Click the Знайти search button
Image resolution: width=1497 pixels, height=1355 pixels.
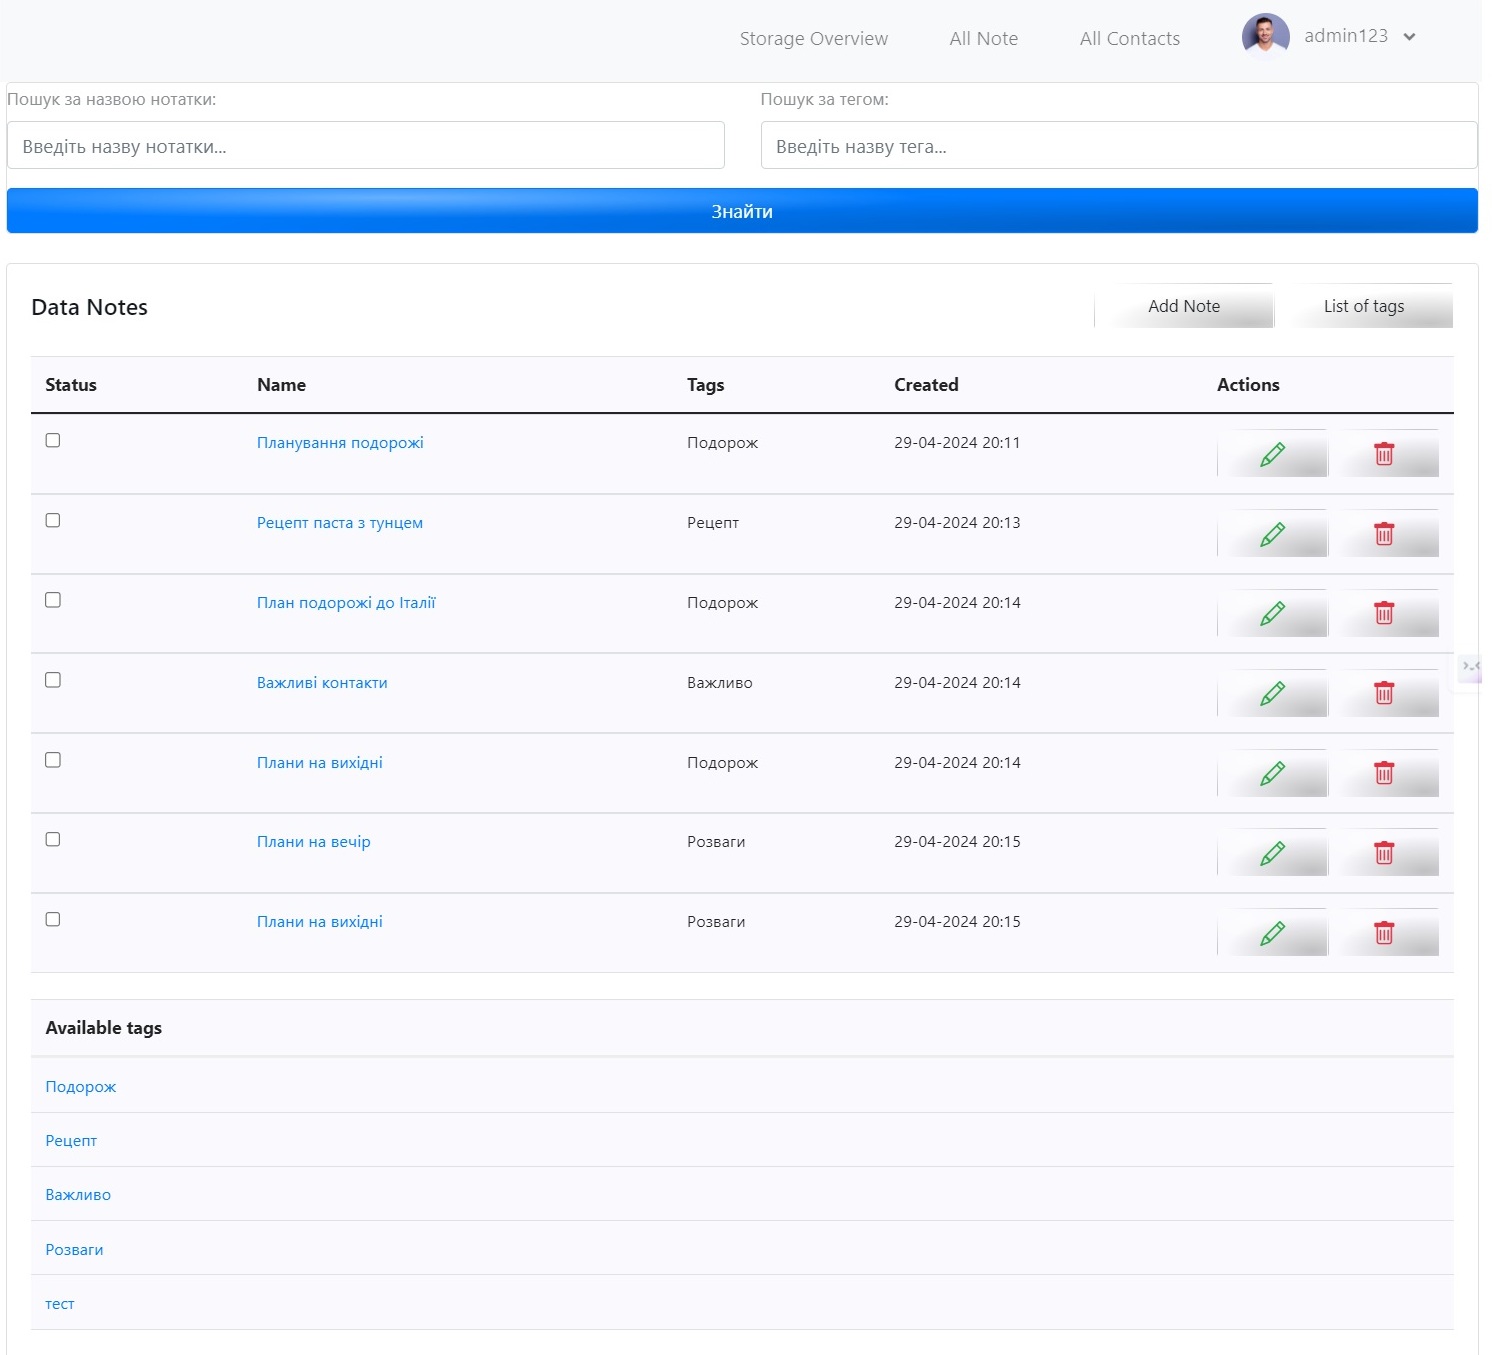click(742, 211)
